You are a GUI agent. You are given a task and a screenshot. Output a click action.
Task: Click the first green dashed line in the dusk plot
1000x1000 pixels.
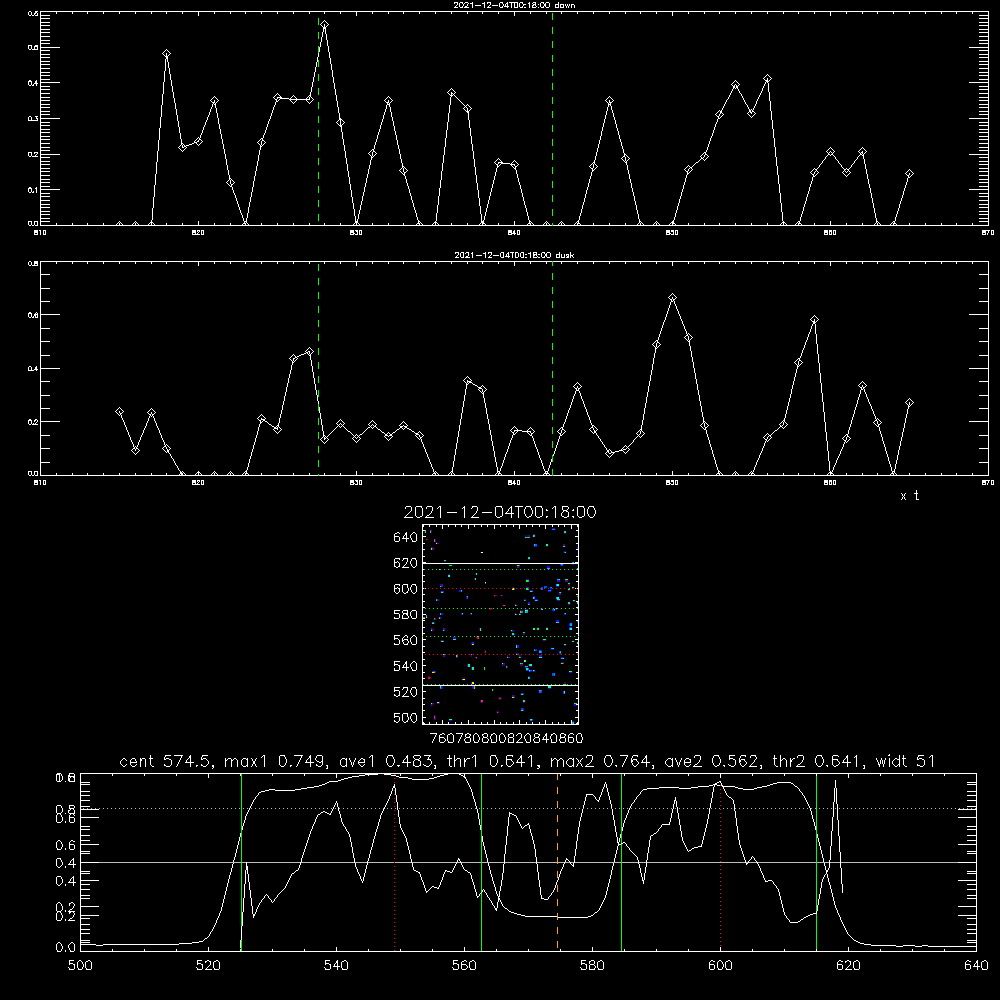(x=318, y=369)
